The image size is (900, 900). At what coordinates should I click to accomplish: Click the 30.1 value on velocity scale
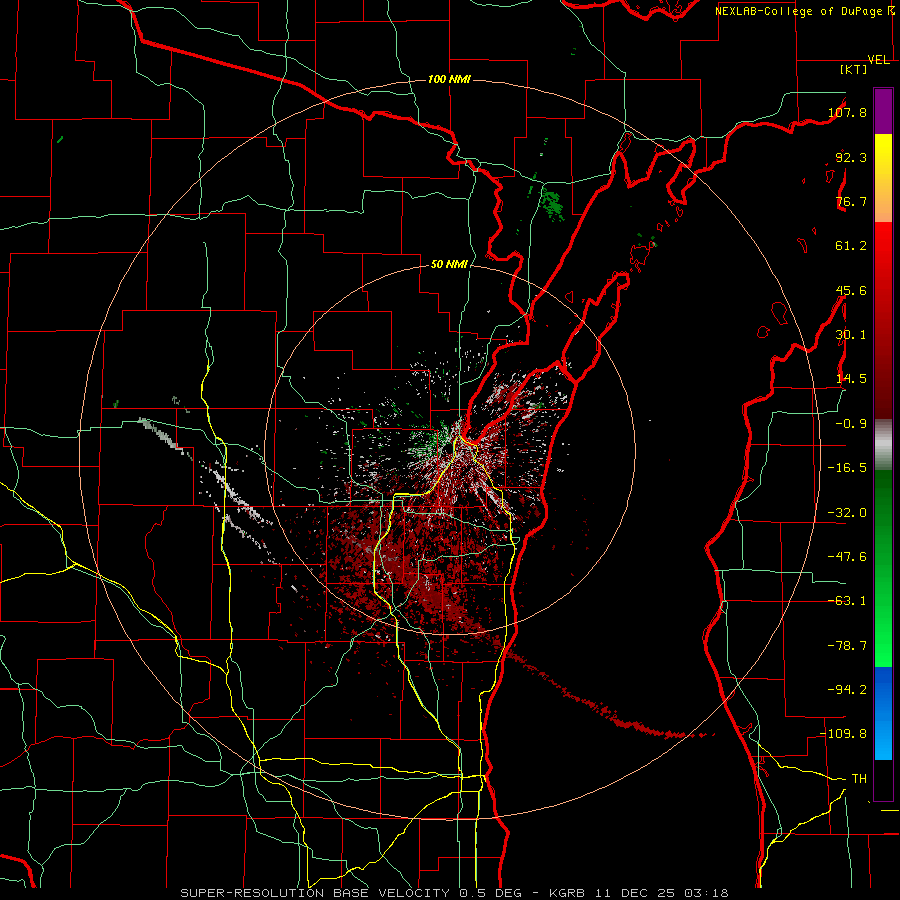click(x=851, y=335)
